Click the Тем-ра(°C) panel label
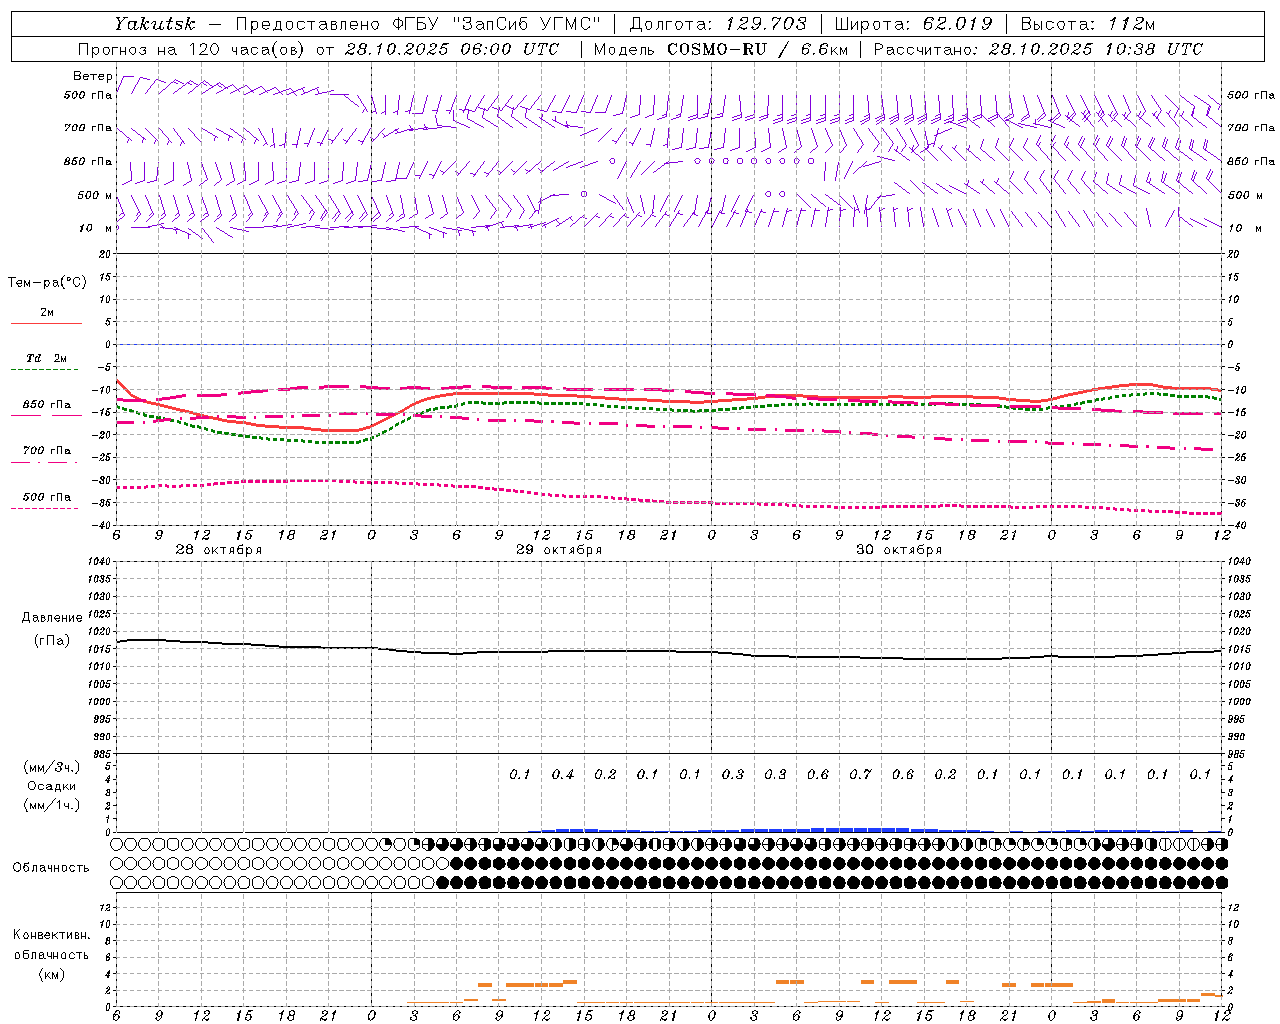Image resolution: width=1280 pixels, height=1024 pixels. (x=47, y=283)
